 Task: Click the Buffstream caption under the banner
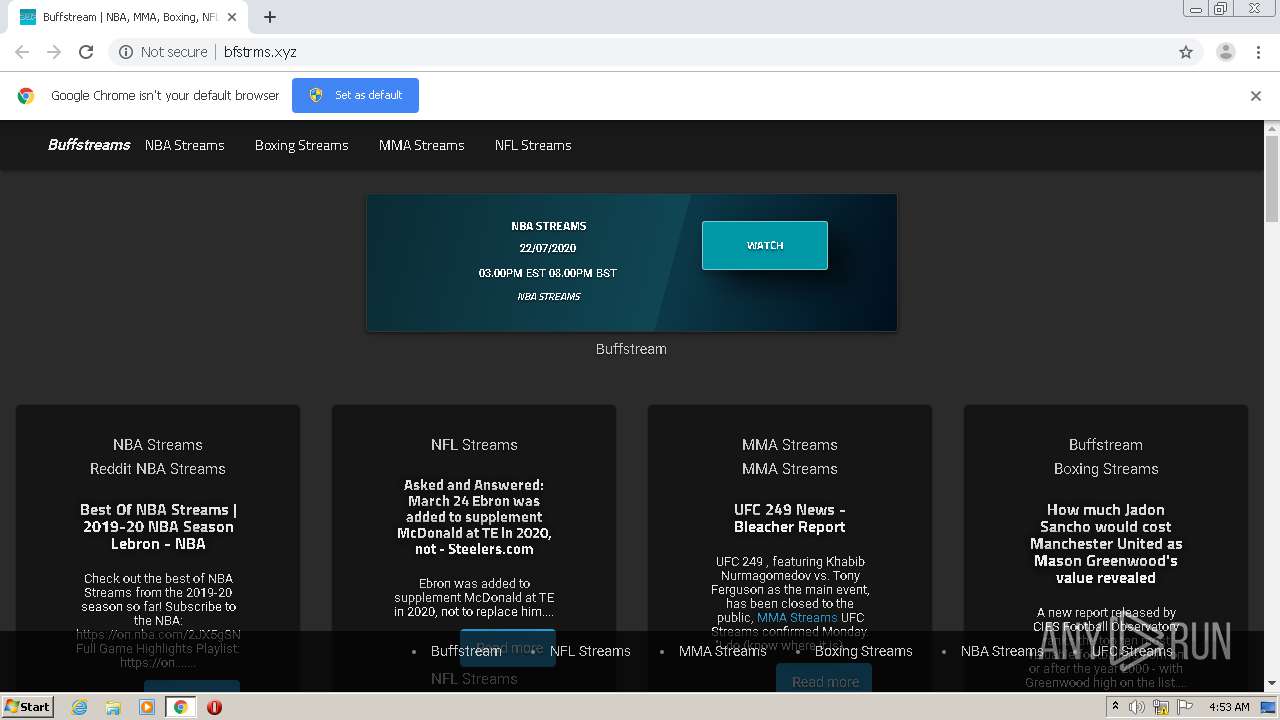[631, 349]
